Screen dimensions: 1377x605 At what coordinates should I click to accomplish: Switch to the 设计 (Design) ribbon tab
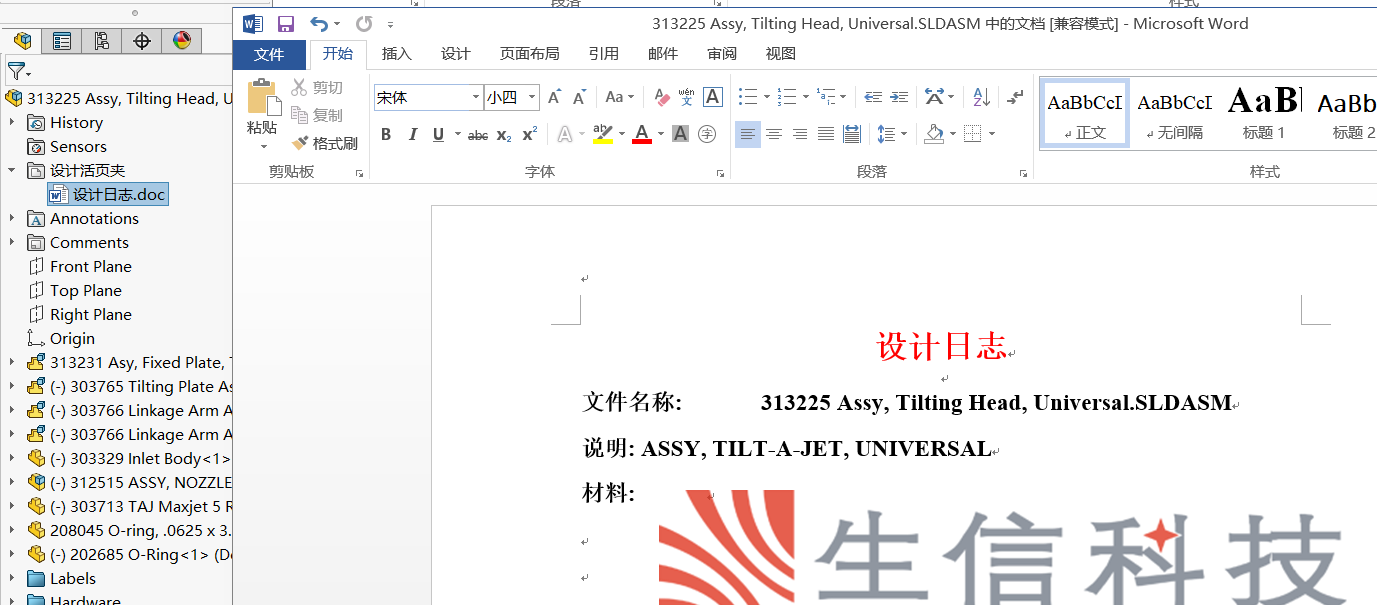coord(456,54)
